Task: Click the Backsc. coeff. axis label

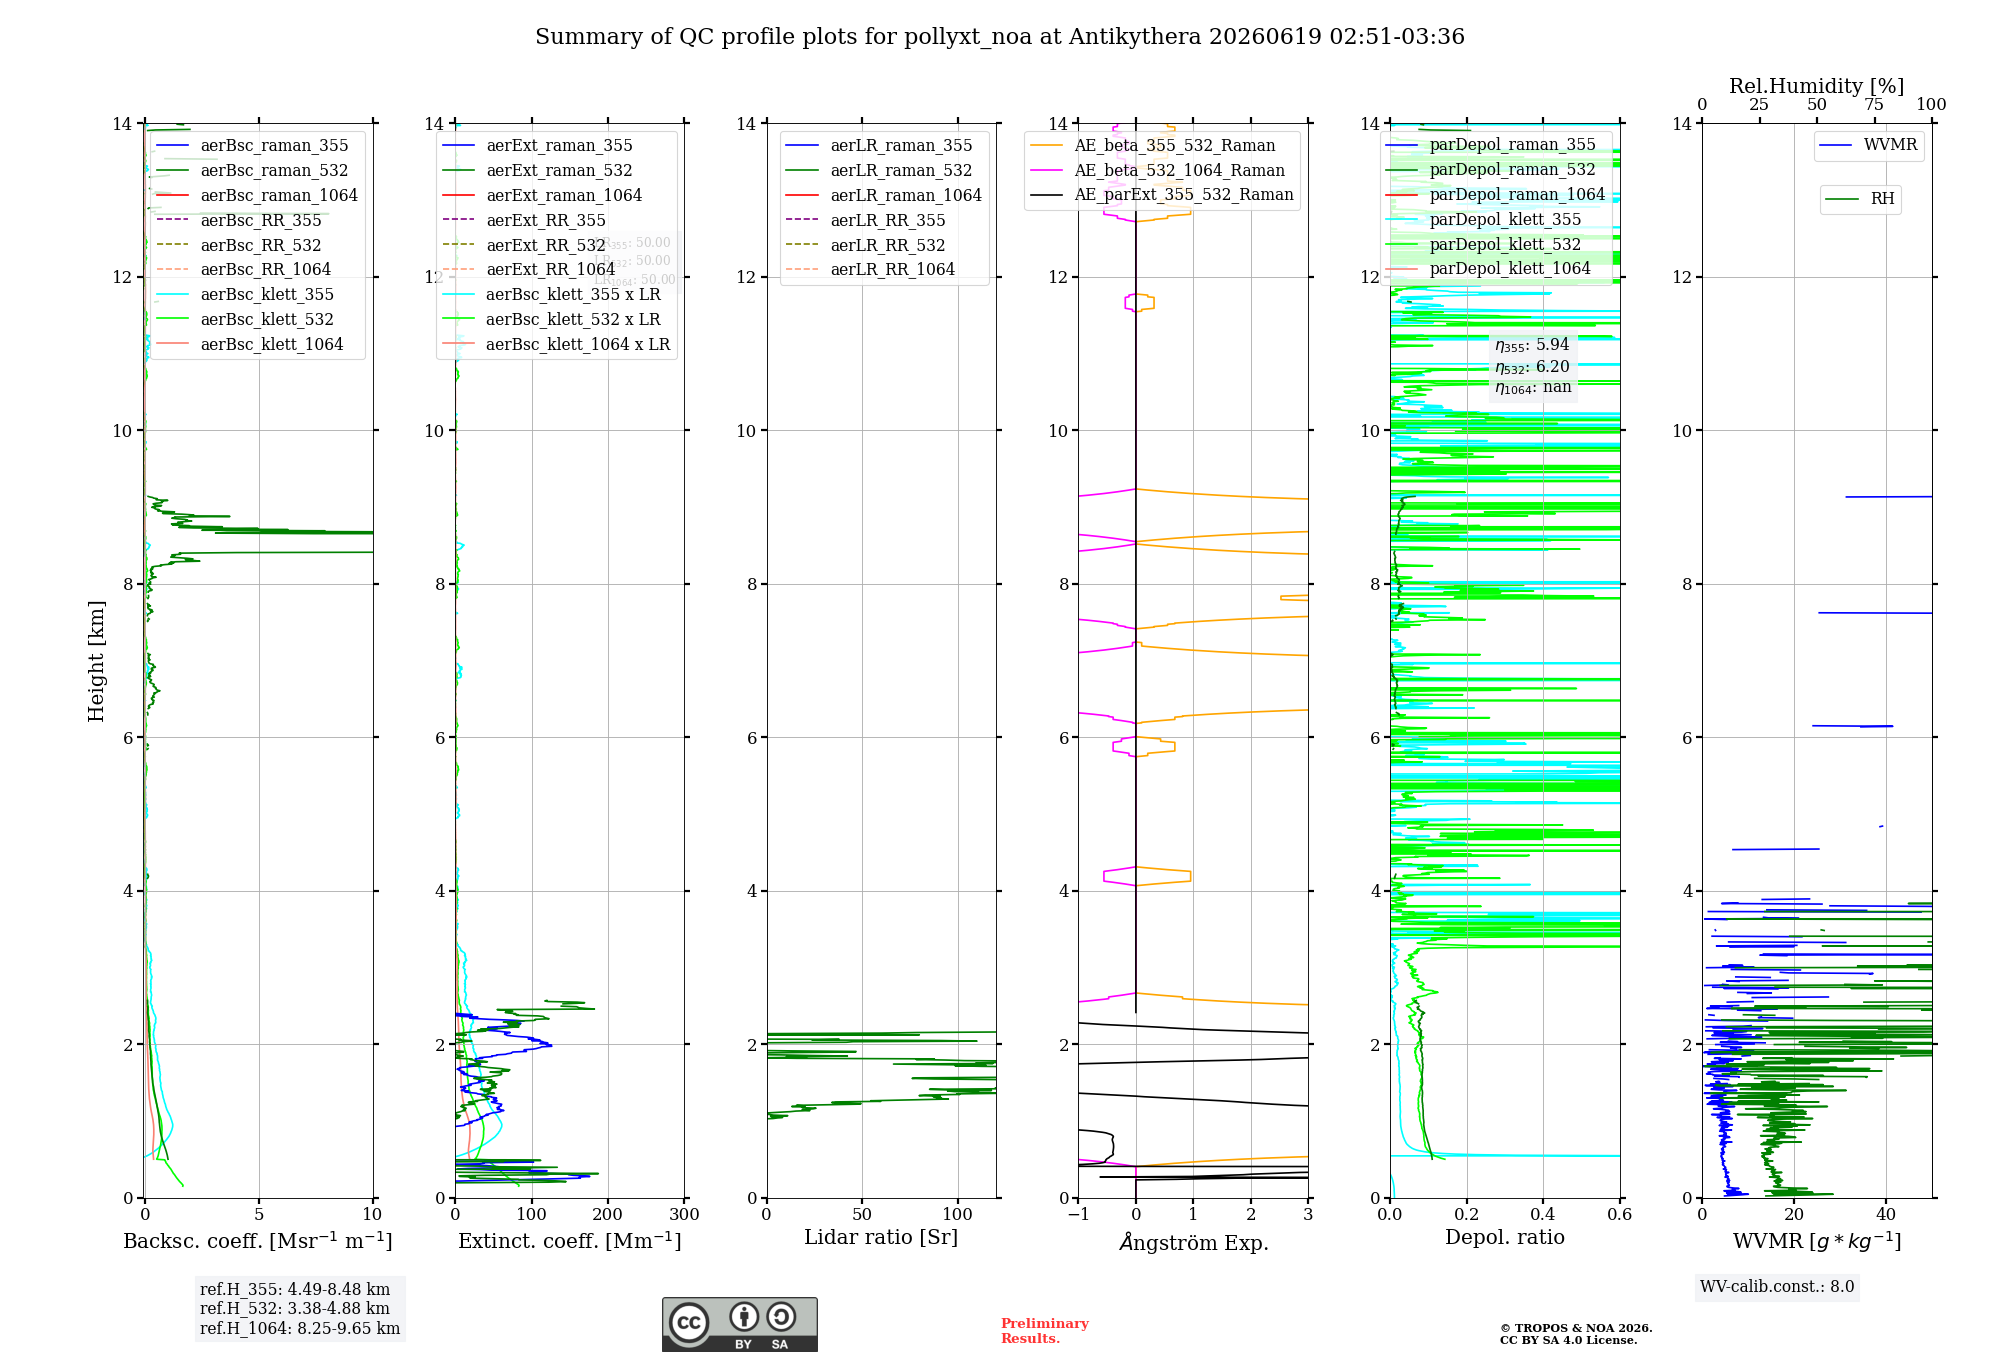Action: coord(258,1241)
